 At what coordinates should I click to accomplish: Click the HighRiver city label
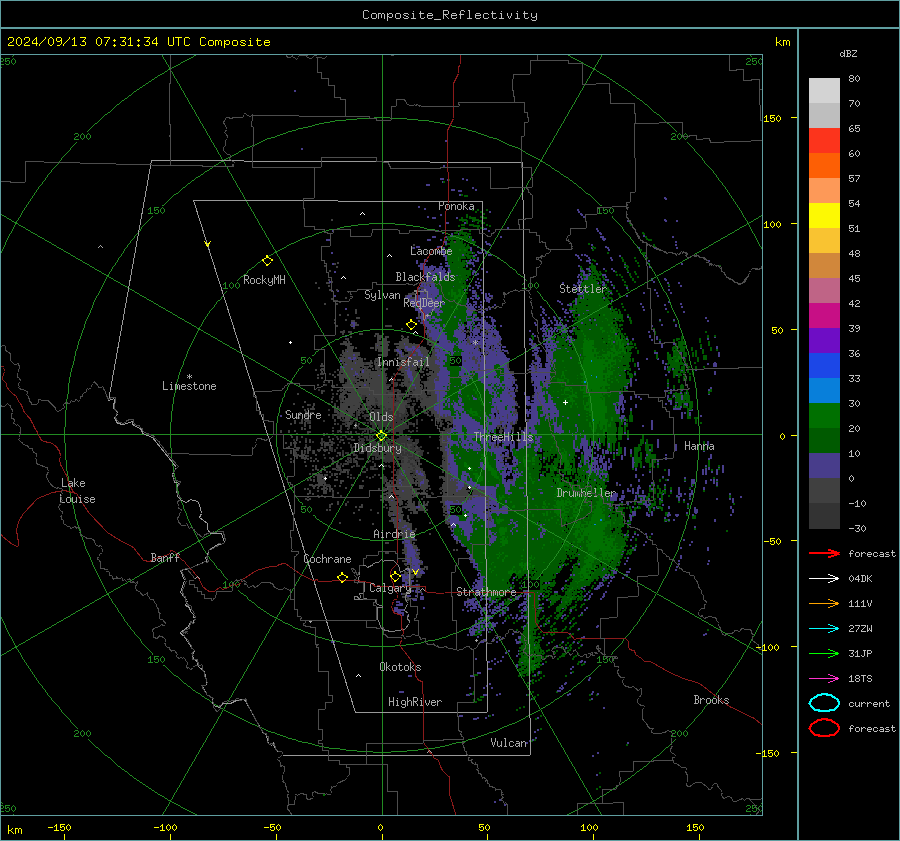[x=415, y=702]
